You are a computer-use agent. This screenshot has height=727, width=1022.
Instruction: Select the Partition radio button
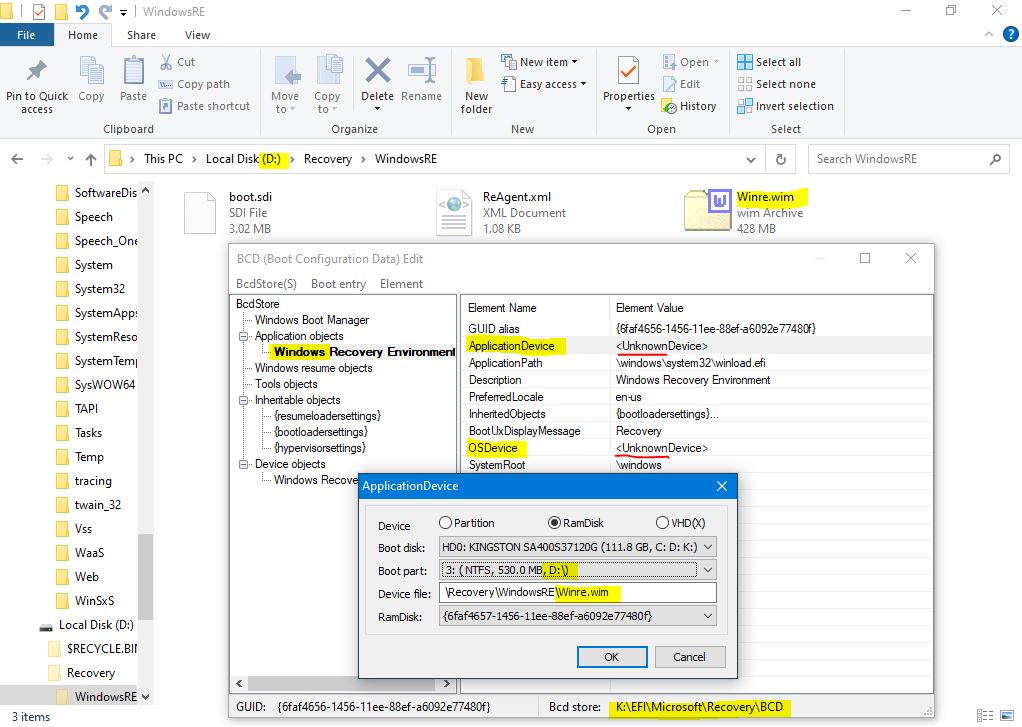[446, 523]
